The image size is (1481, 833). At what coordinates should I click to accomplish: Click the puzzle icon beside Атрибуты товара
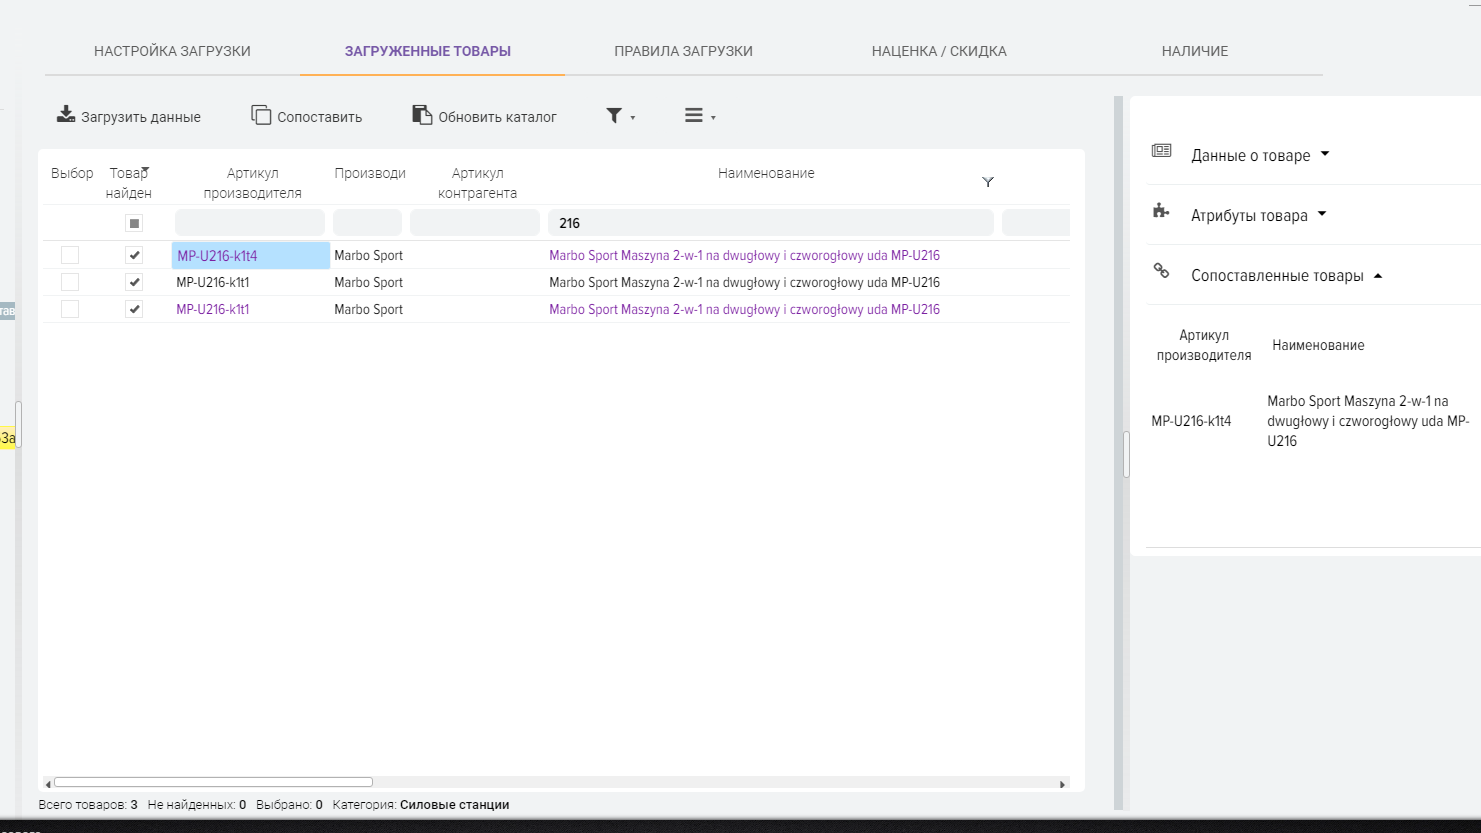tap(1161, 211)
